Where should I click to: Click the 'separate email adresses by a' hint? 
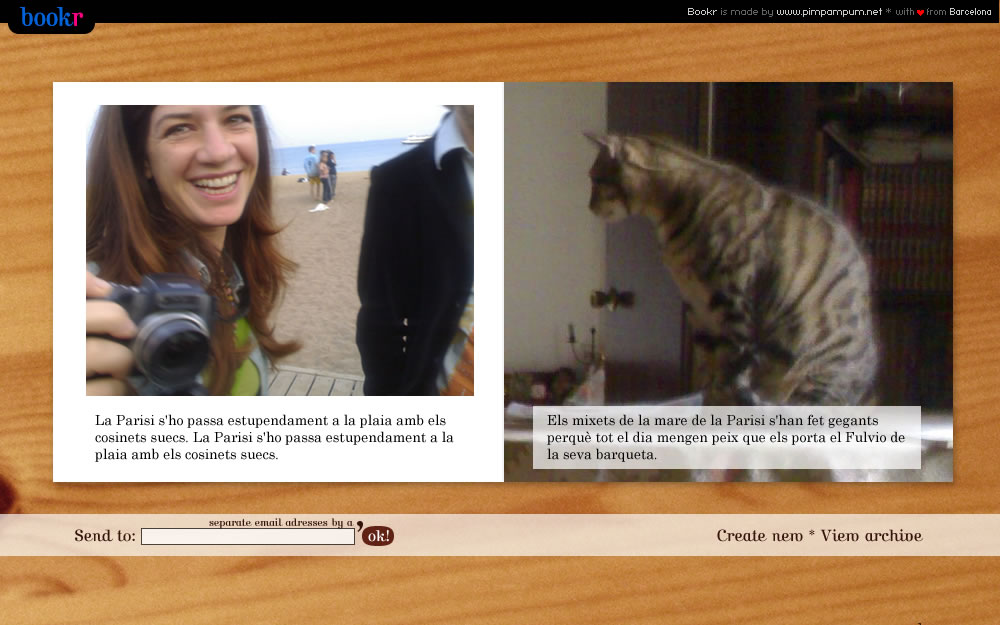tap(281, 522)
